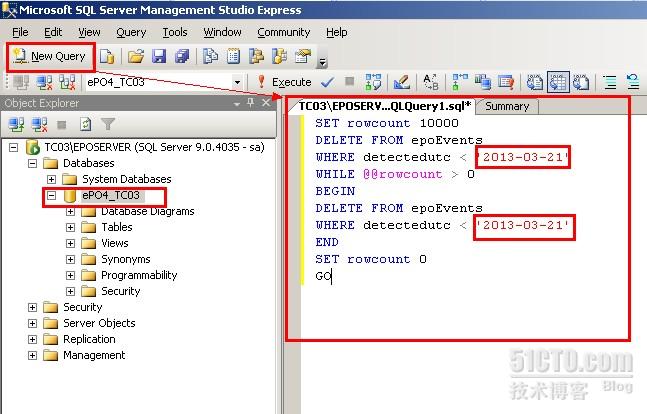Open Design Query in Editor icon

[x=401, y=82]
